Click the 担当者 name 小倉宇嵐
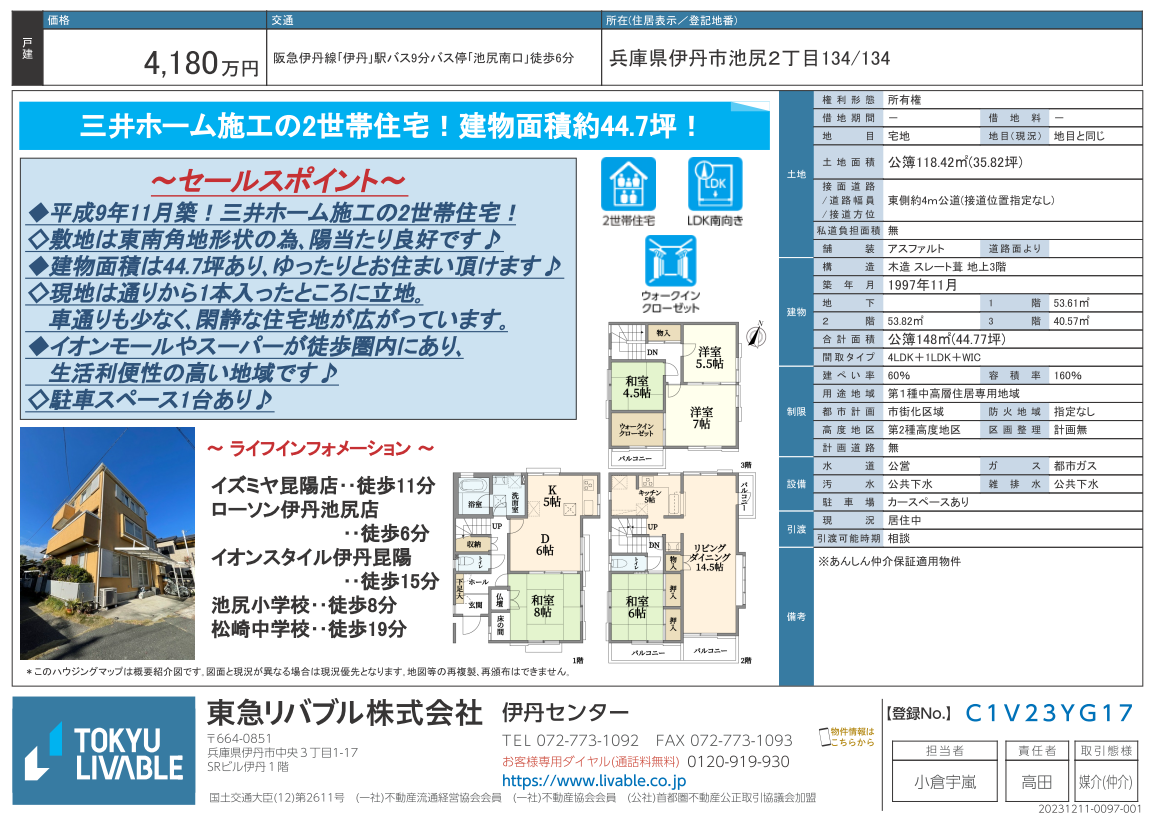 click(x=944, y=782)
